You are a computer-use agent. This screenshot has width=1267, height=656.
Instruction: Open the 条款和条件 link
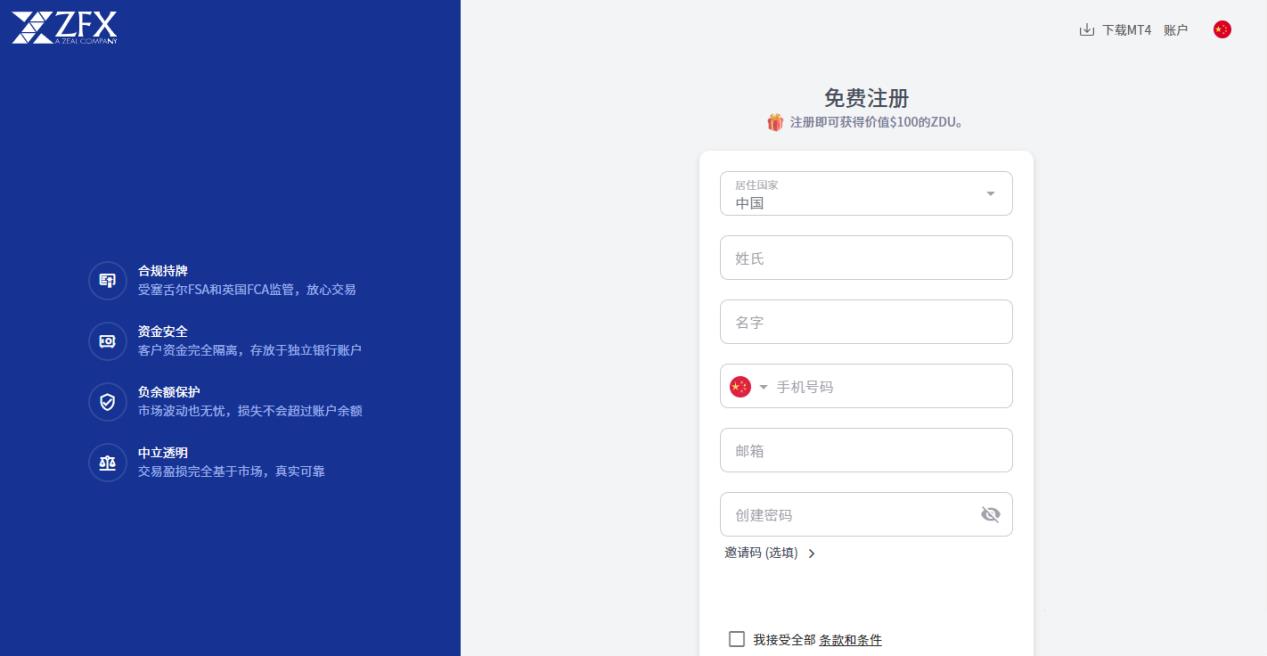click(850, 640)
